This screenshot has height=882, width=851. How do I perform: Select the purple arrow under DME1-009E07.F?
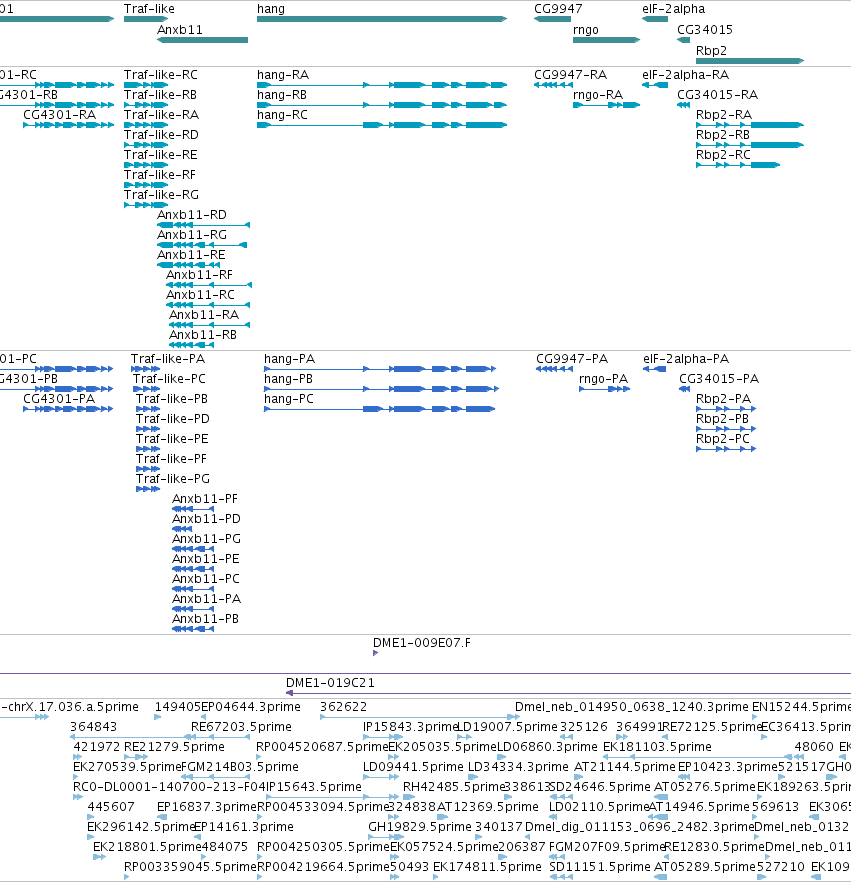[x=375, y=653]
